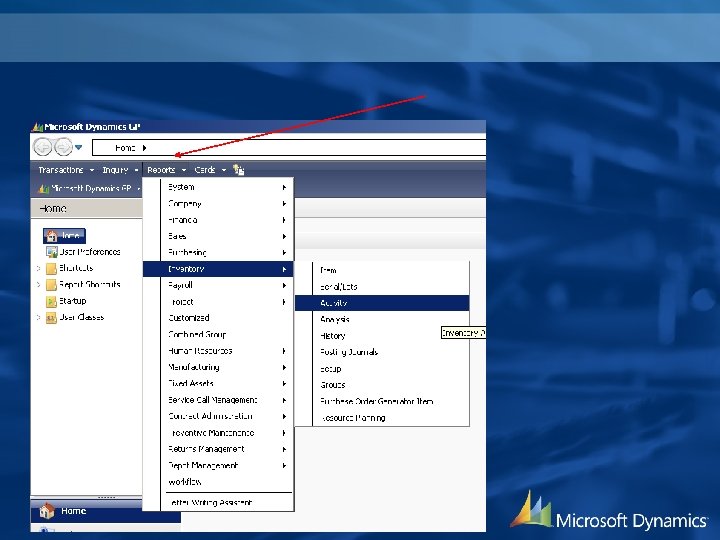Choose Contract Administration from Reports menu

tap(218, 416)
